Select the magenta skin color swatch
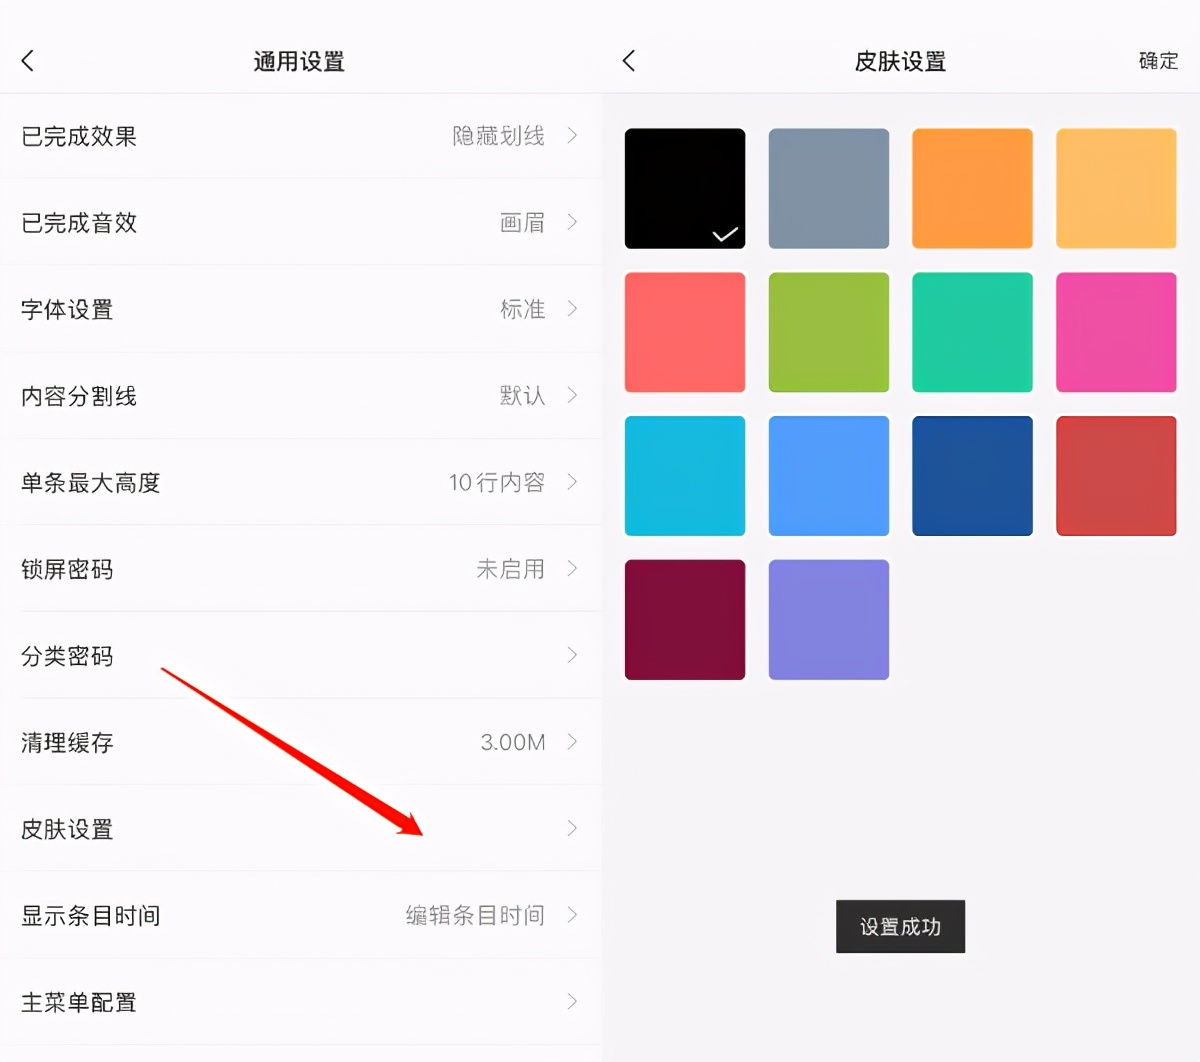The image size is (1200, 1062). [1116, 332]
